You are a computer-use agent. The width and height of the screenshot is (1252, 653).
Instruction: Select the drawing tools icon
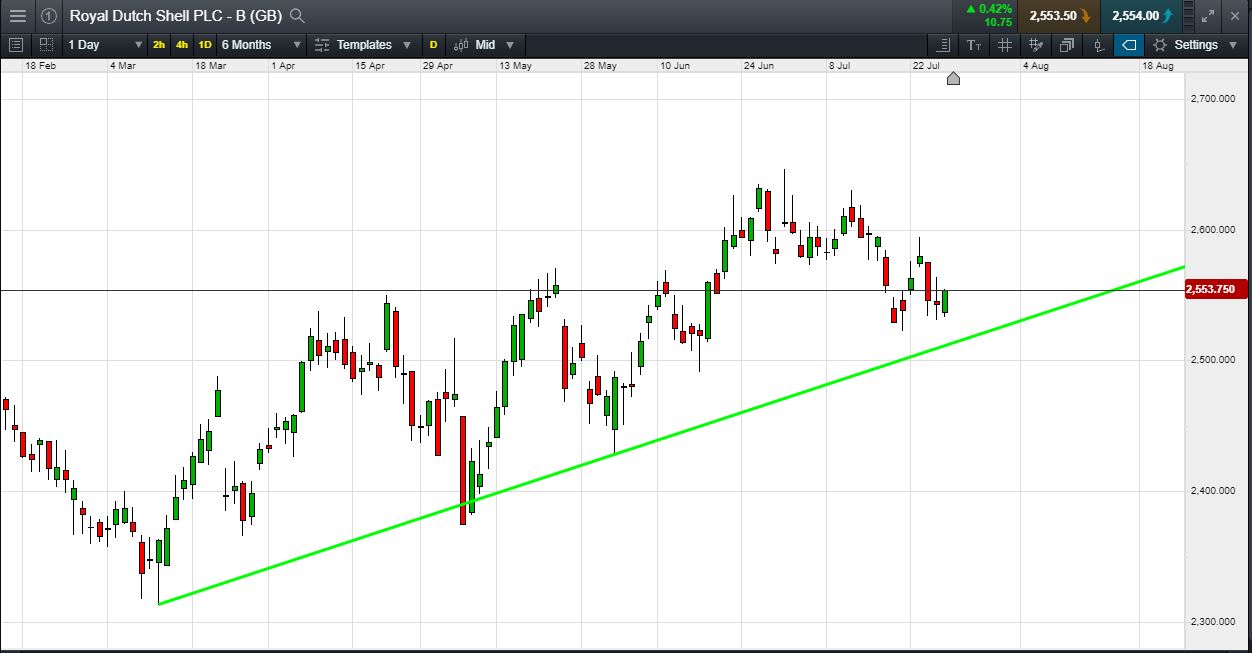point(1035,45)
